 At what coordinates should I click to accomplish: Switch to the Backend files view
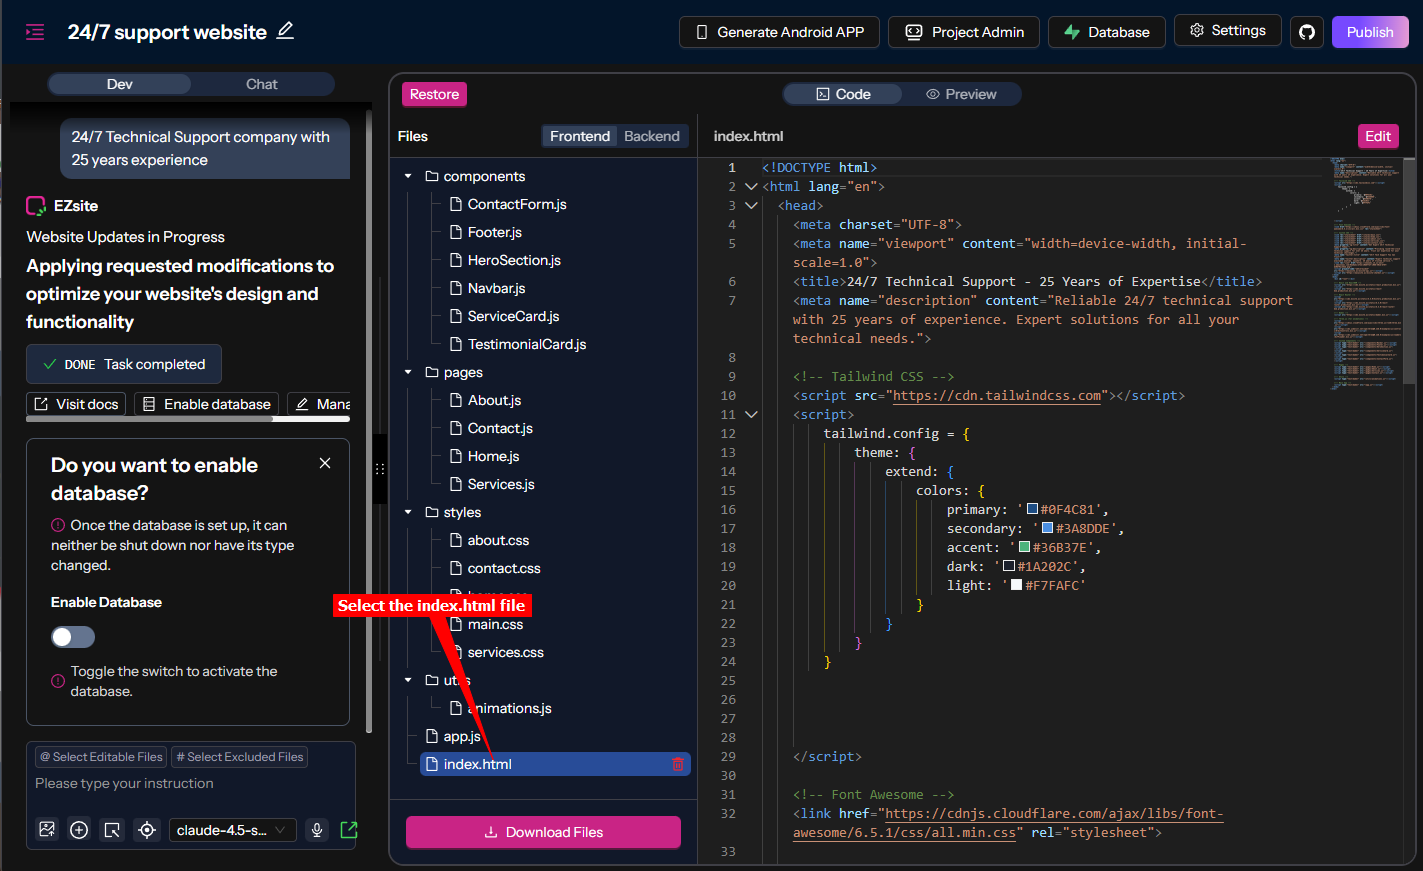click(651, 136)
